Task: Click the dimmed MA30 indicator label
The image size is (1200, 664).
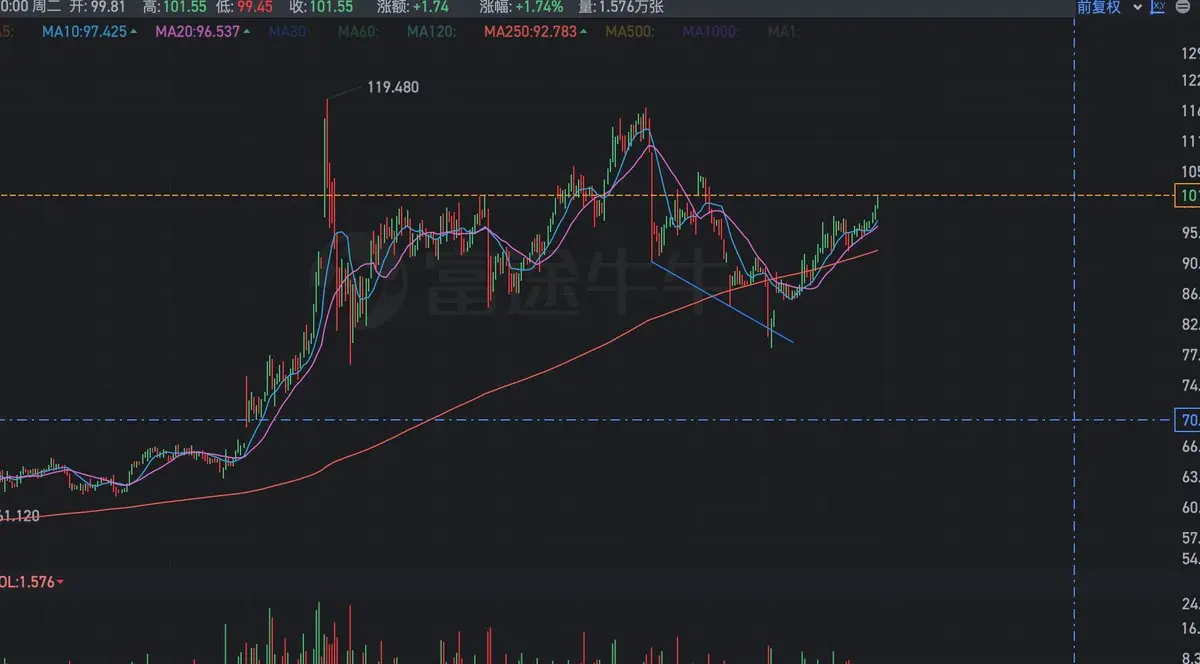Action: tap(288, 31)
